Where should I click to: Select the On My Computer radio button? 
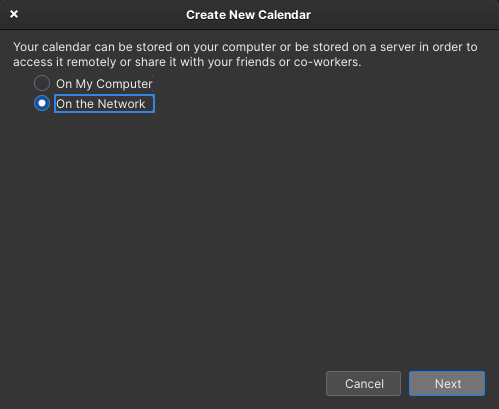pos(42,83)
